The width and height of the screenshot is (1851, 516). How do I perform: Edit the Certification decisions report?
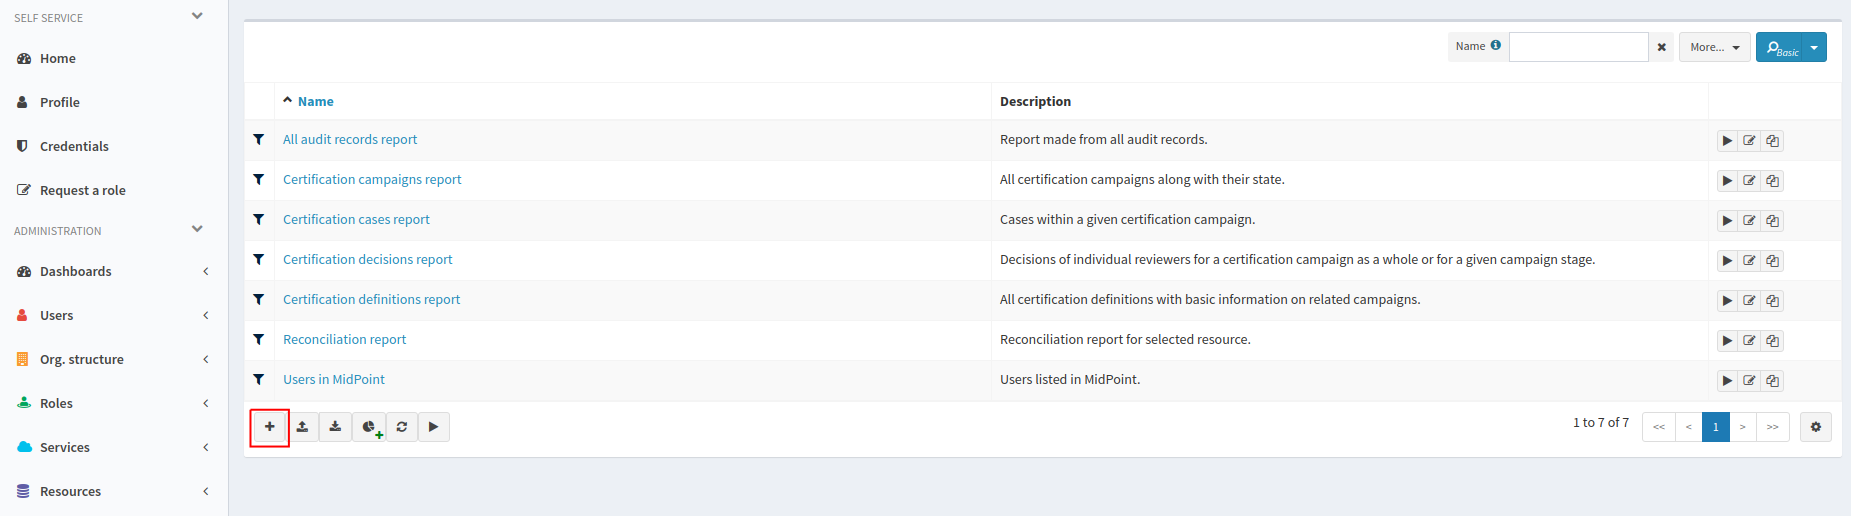(1749, 261)
